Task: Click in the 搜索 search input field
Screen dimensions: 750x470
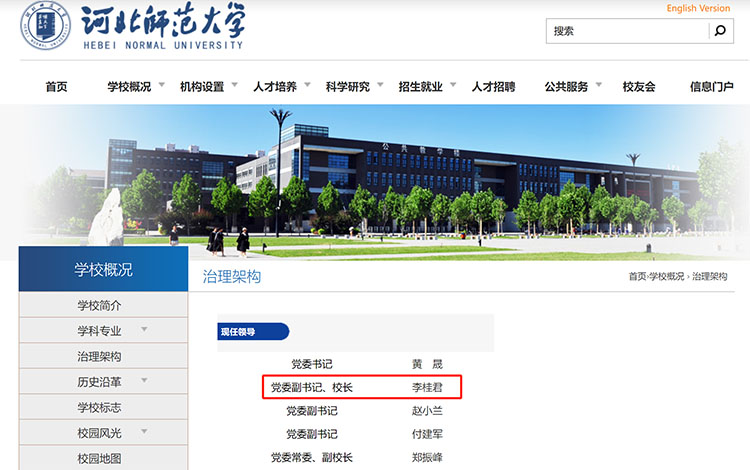Action: pyautogui.click(x=626, y=31)
